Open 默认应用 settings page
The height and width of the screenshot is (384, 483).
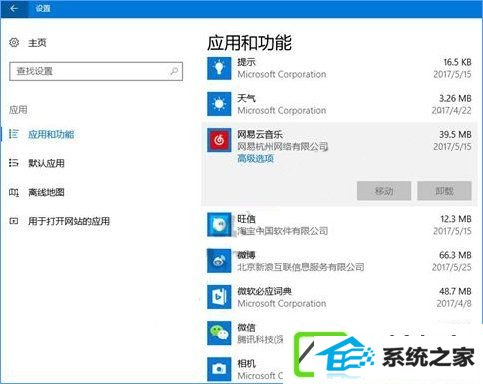[46, 163]
